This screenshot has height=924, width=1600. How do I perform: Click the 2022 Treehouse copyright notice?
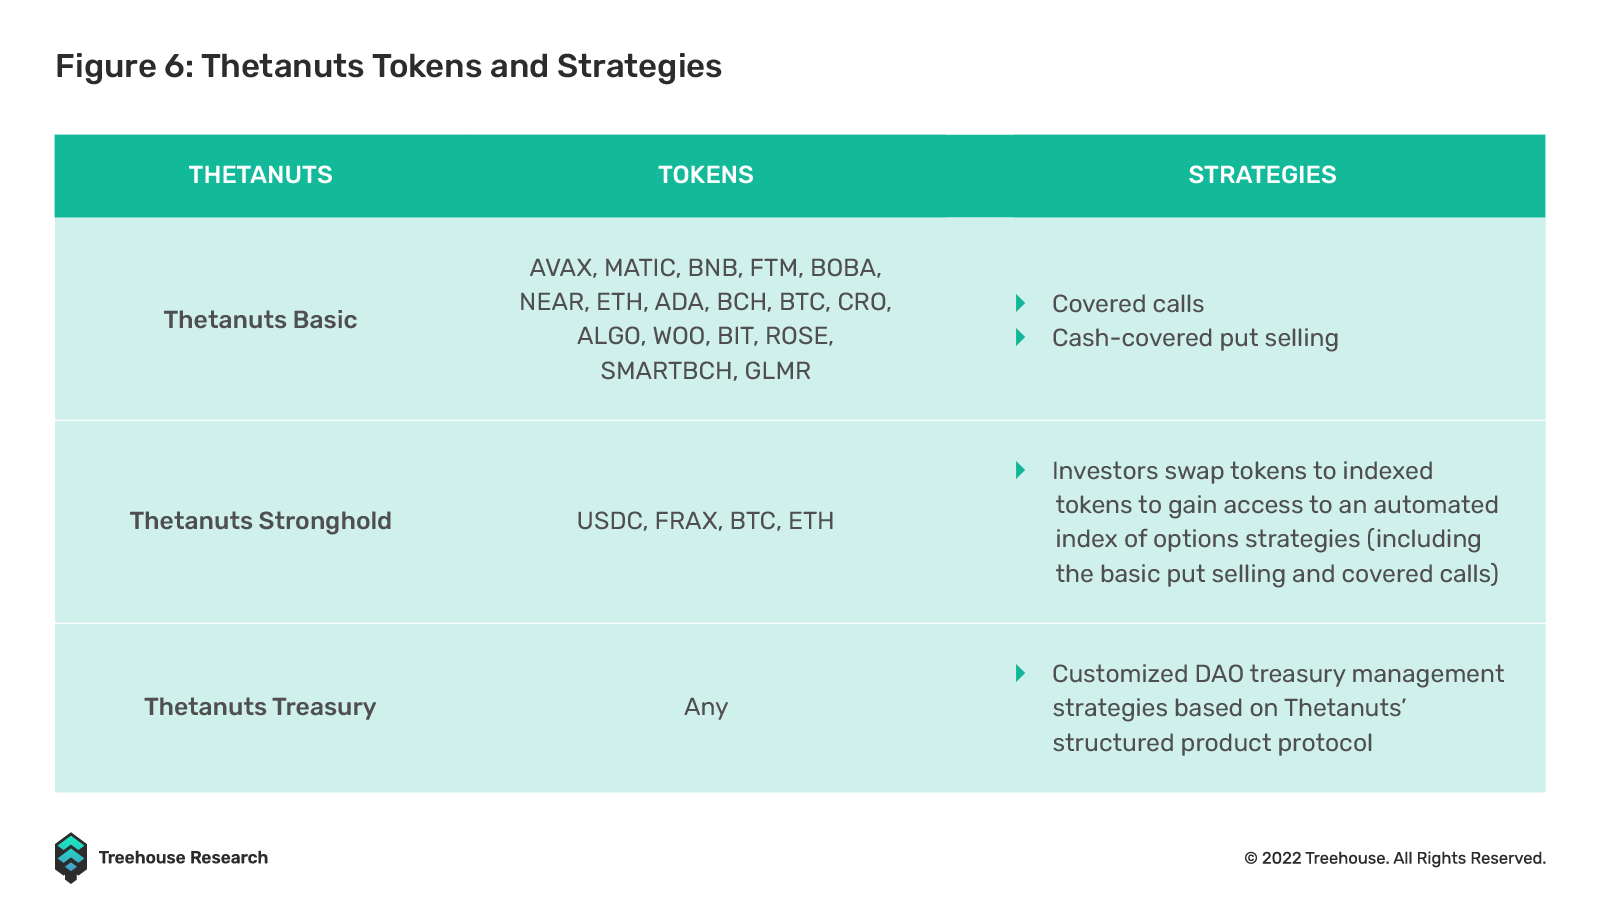[x=1395, y=858]
